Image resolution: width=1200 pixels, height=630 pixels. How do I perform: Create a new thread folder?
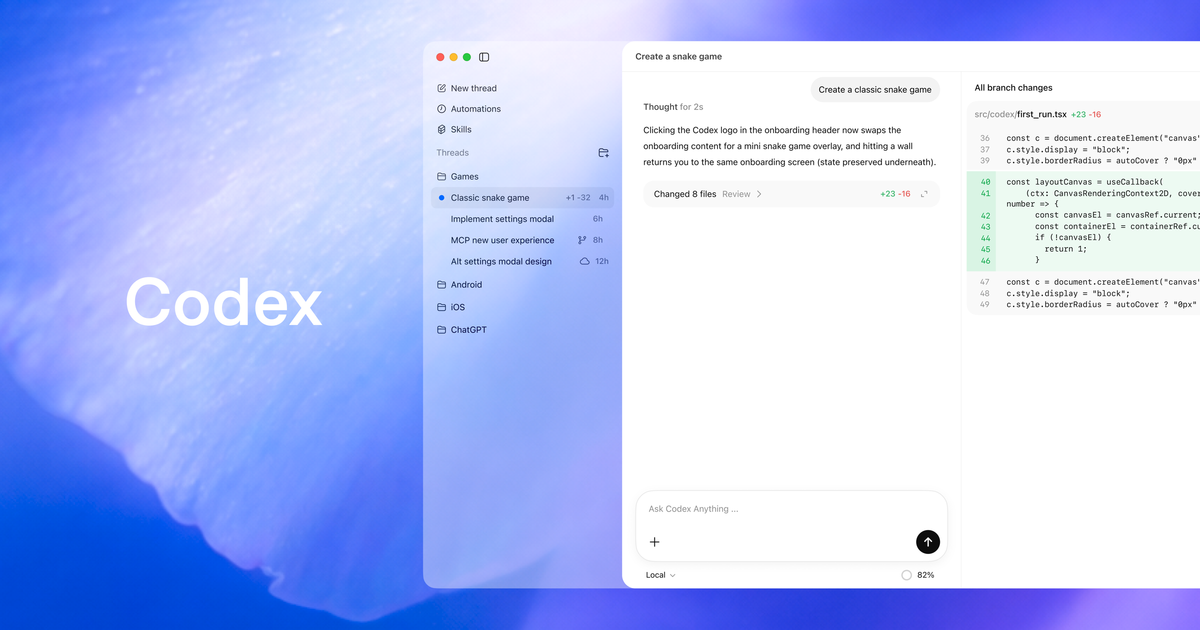tap(603, 152)
